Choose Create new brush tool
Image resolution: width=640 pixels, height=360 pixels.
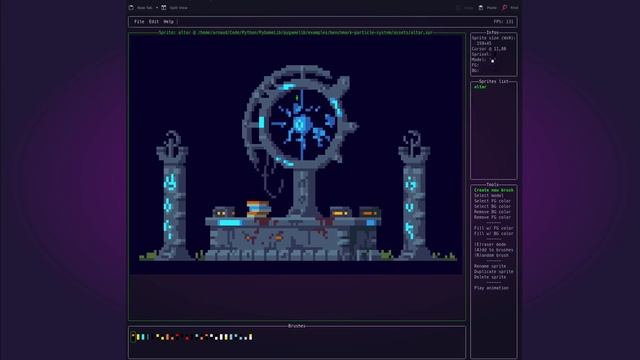(x=493, y=190)
